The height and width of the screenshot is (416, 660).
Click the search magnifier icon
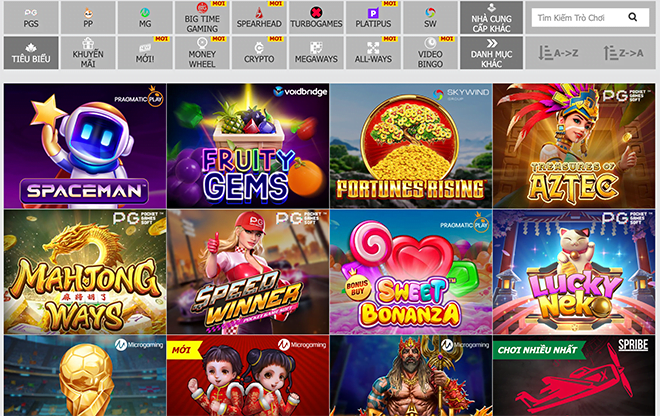(632, 17)
